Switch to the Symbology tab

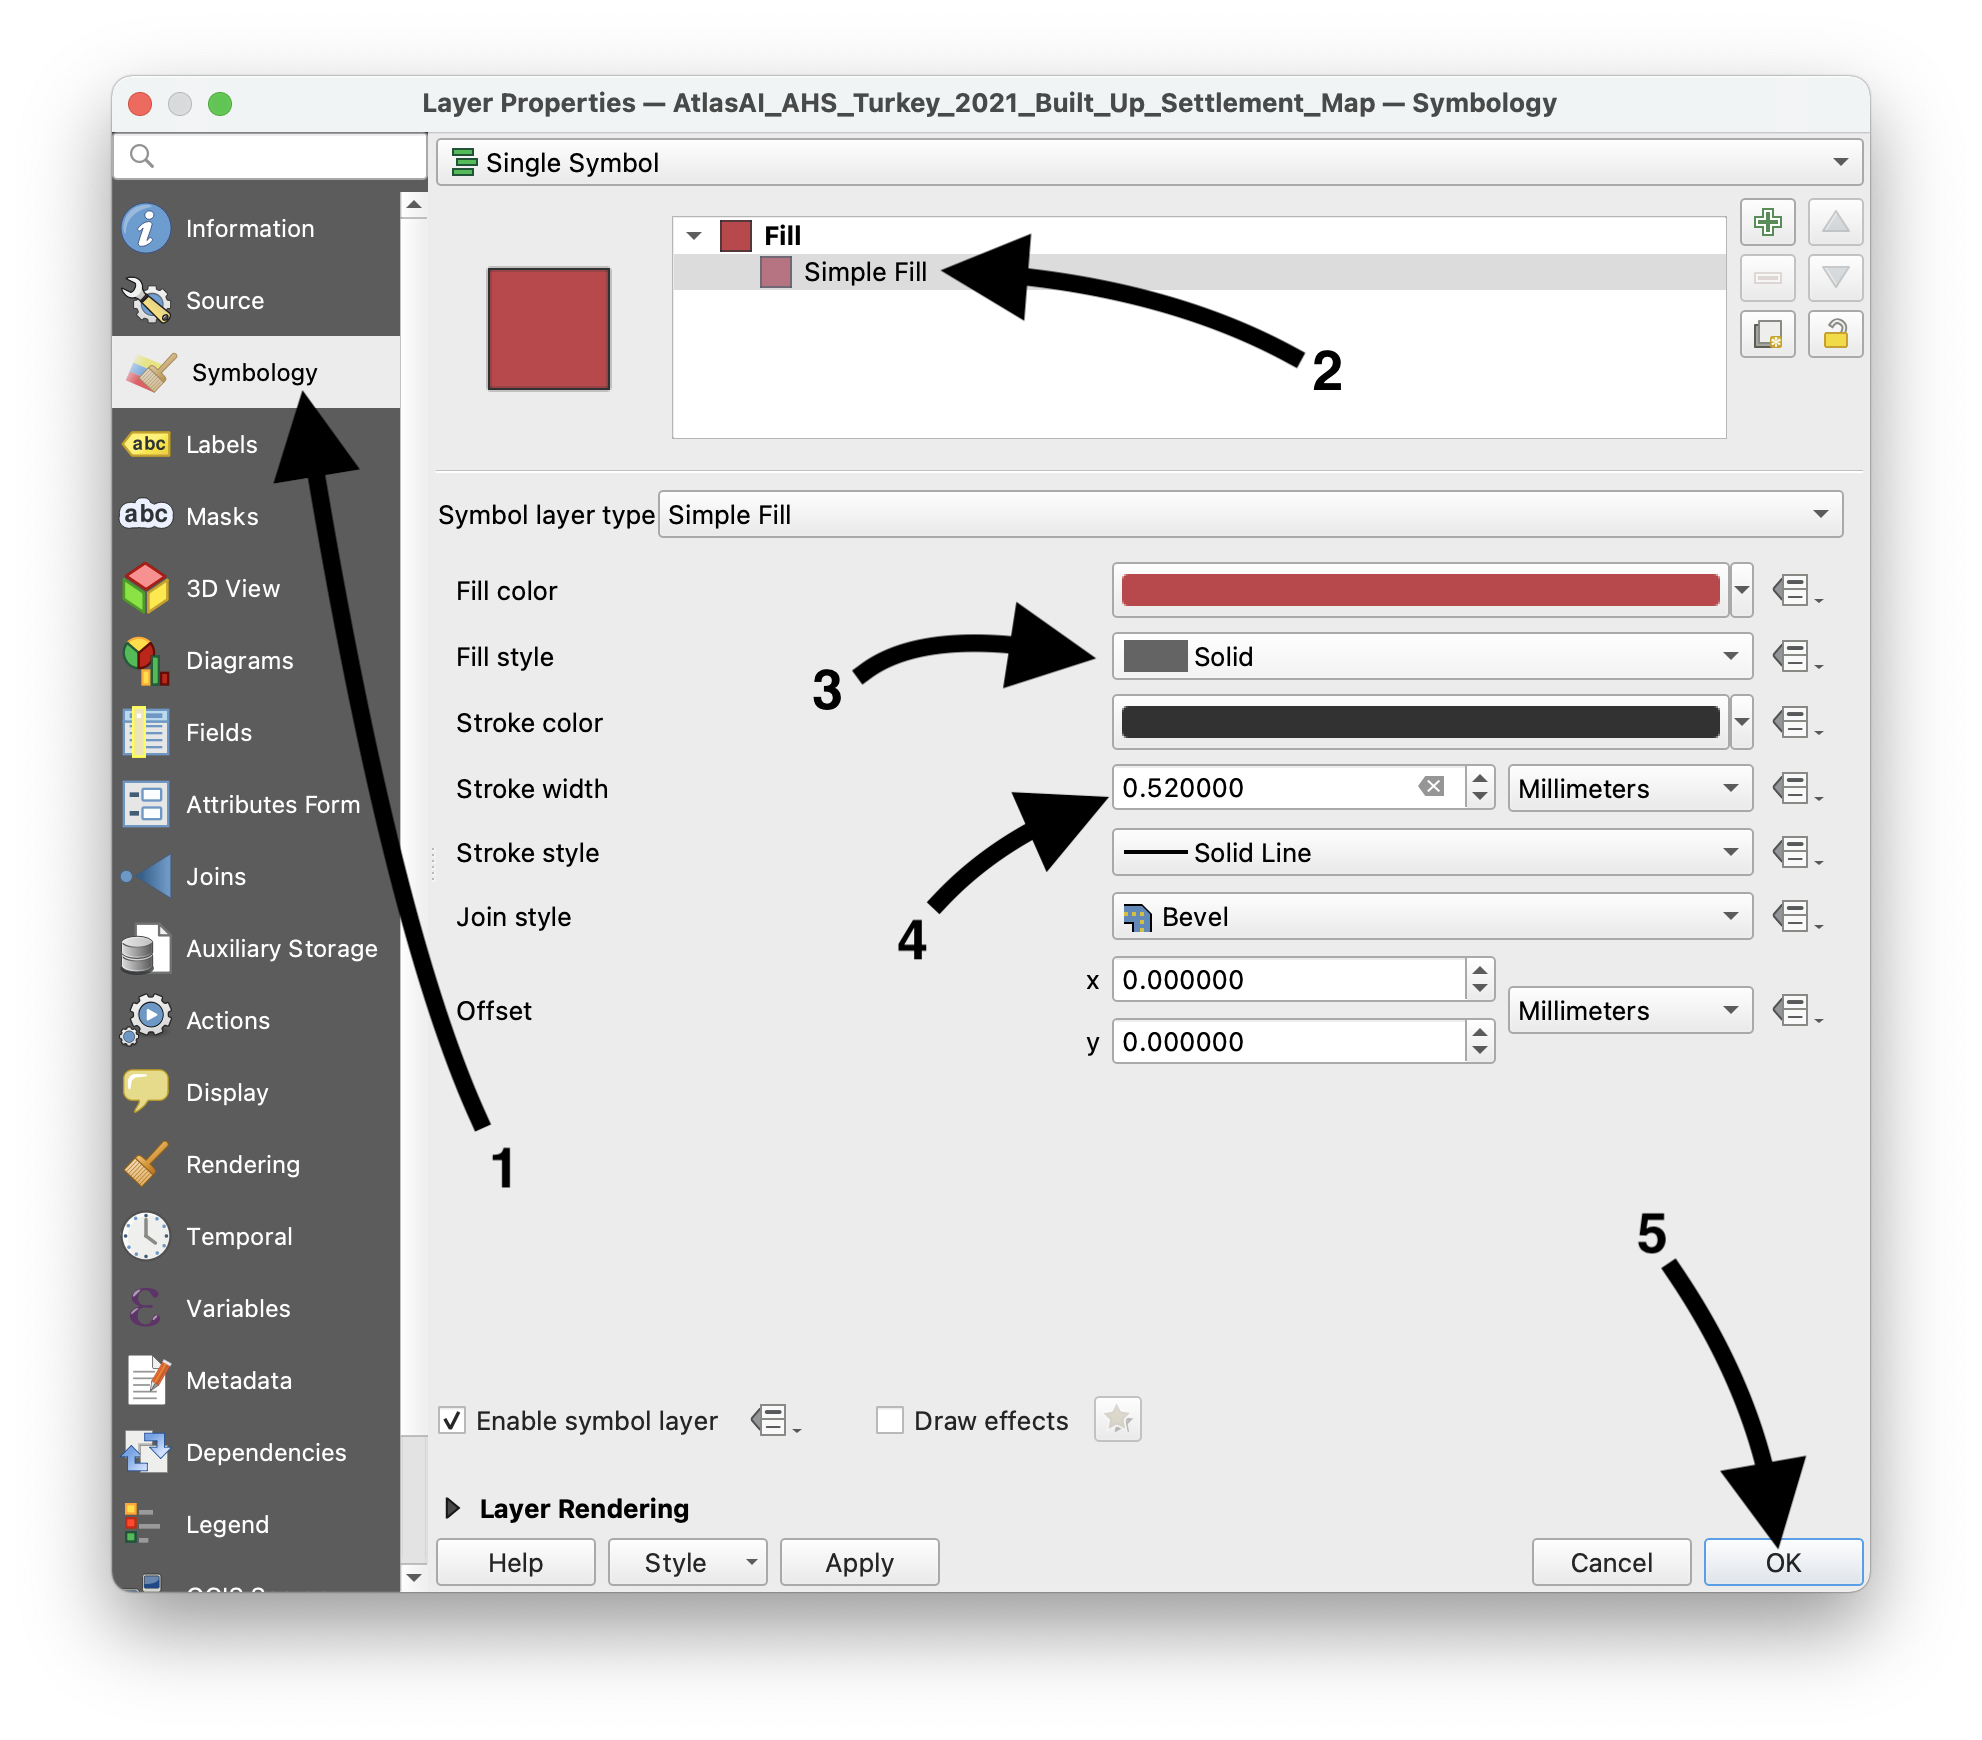256,372
